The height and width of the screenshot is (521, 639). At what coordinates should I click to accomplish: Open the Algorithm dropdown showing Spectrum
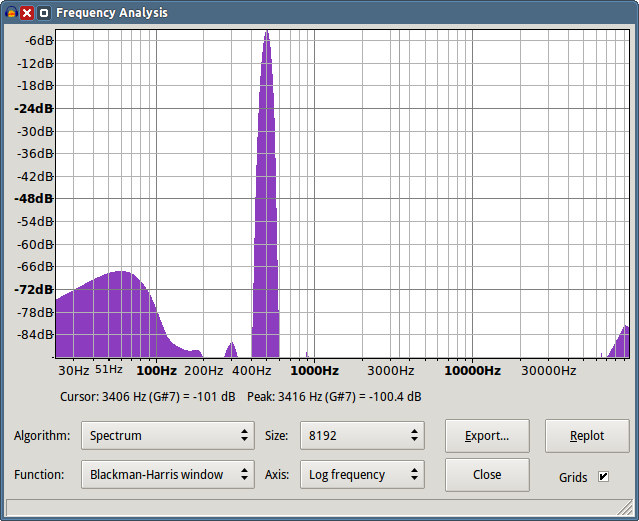(x=168, y=435)
